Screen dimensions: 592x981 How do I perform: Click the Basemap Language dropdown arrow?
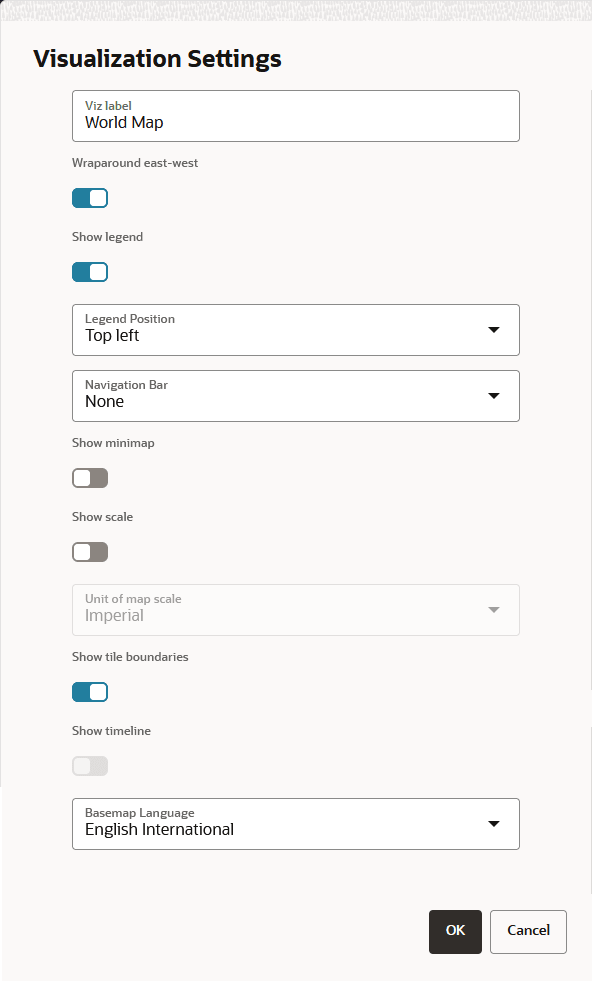(x=493, y=823)
